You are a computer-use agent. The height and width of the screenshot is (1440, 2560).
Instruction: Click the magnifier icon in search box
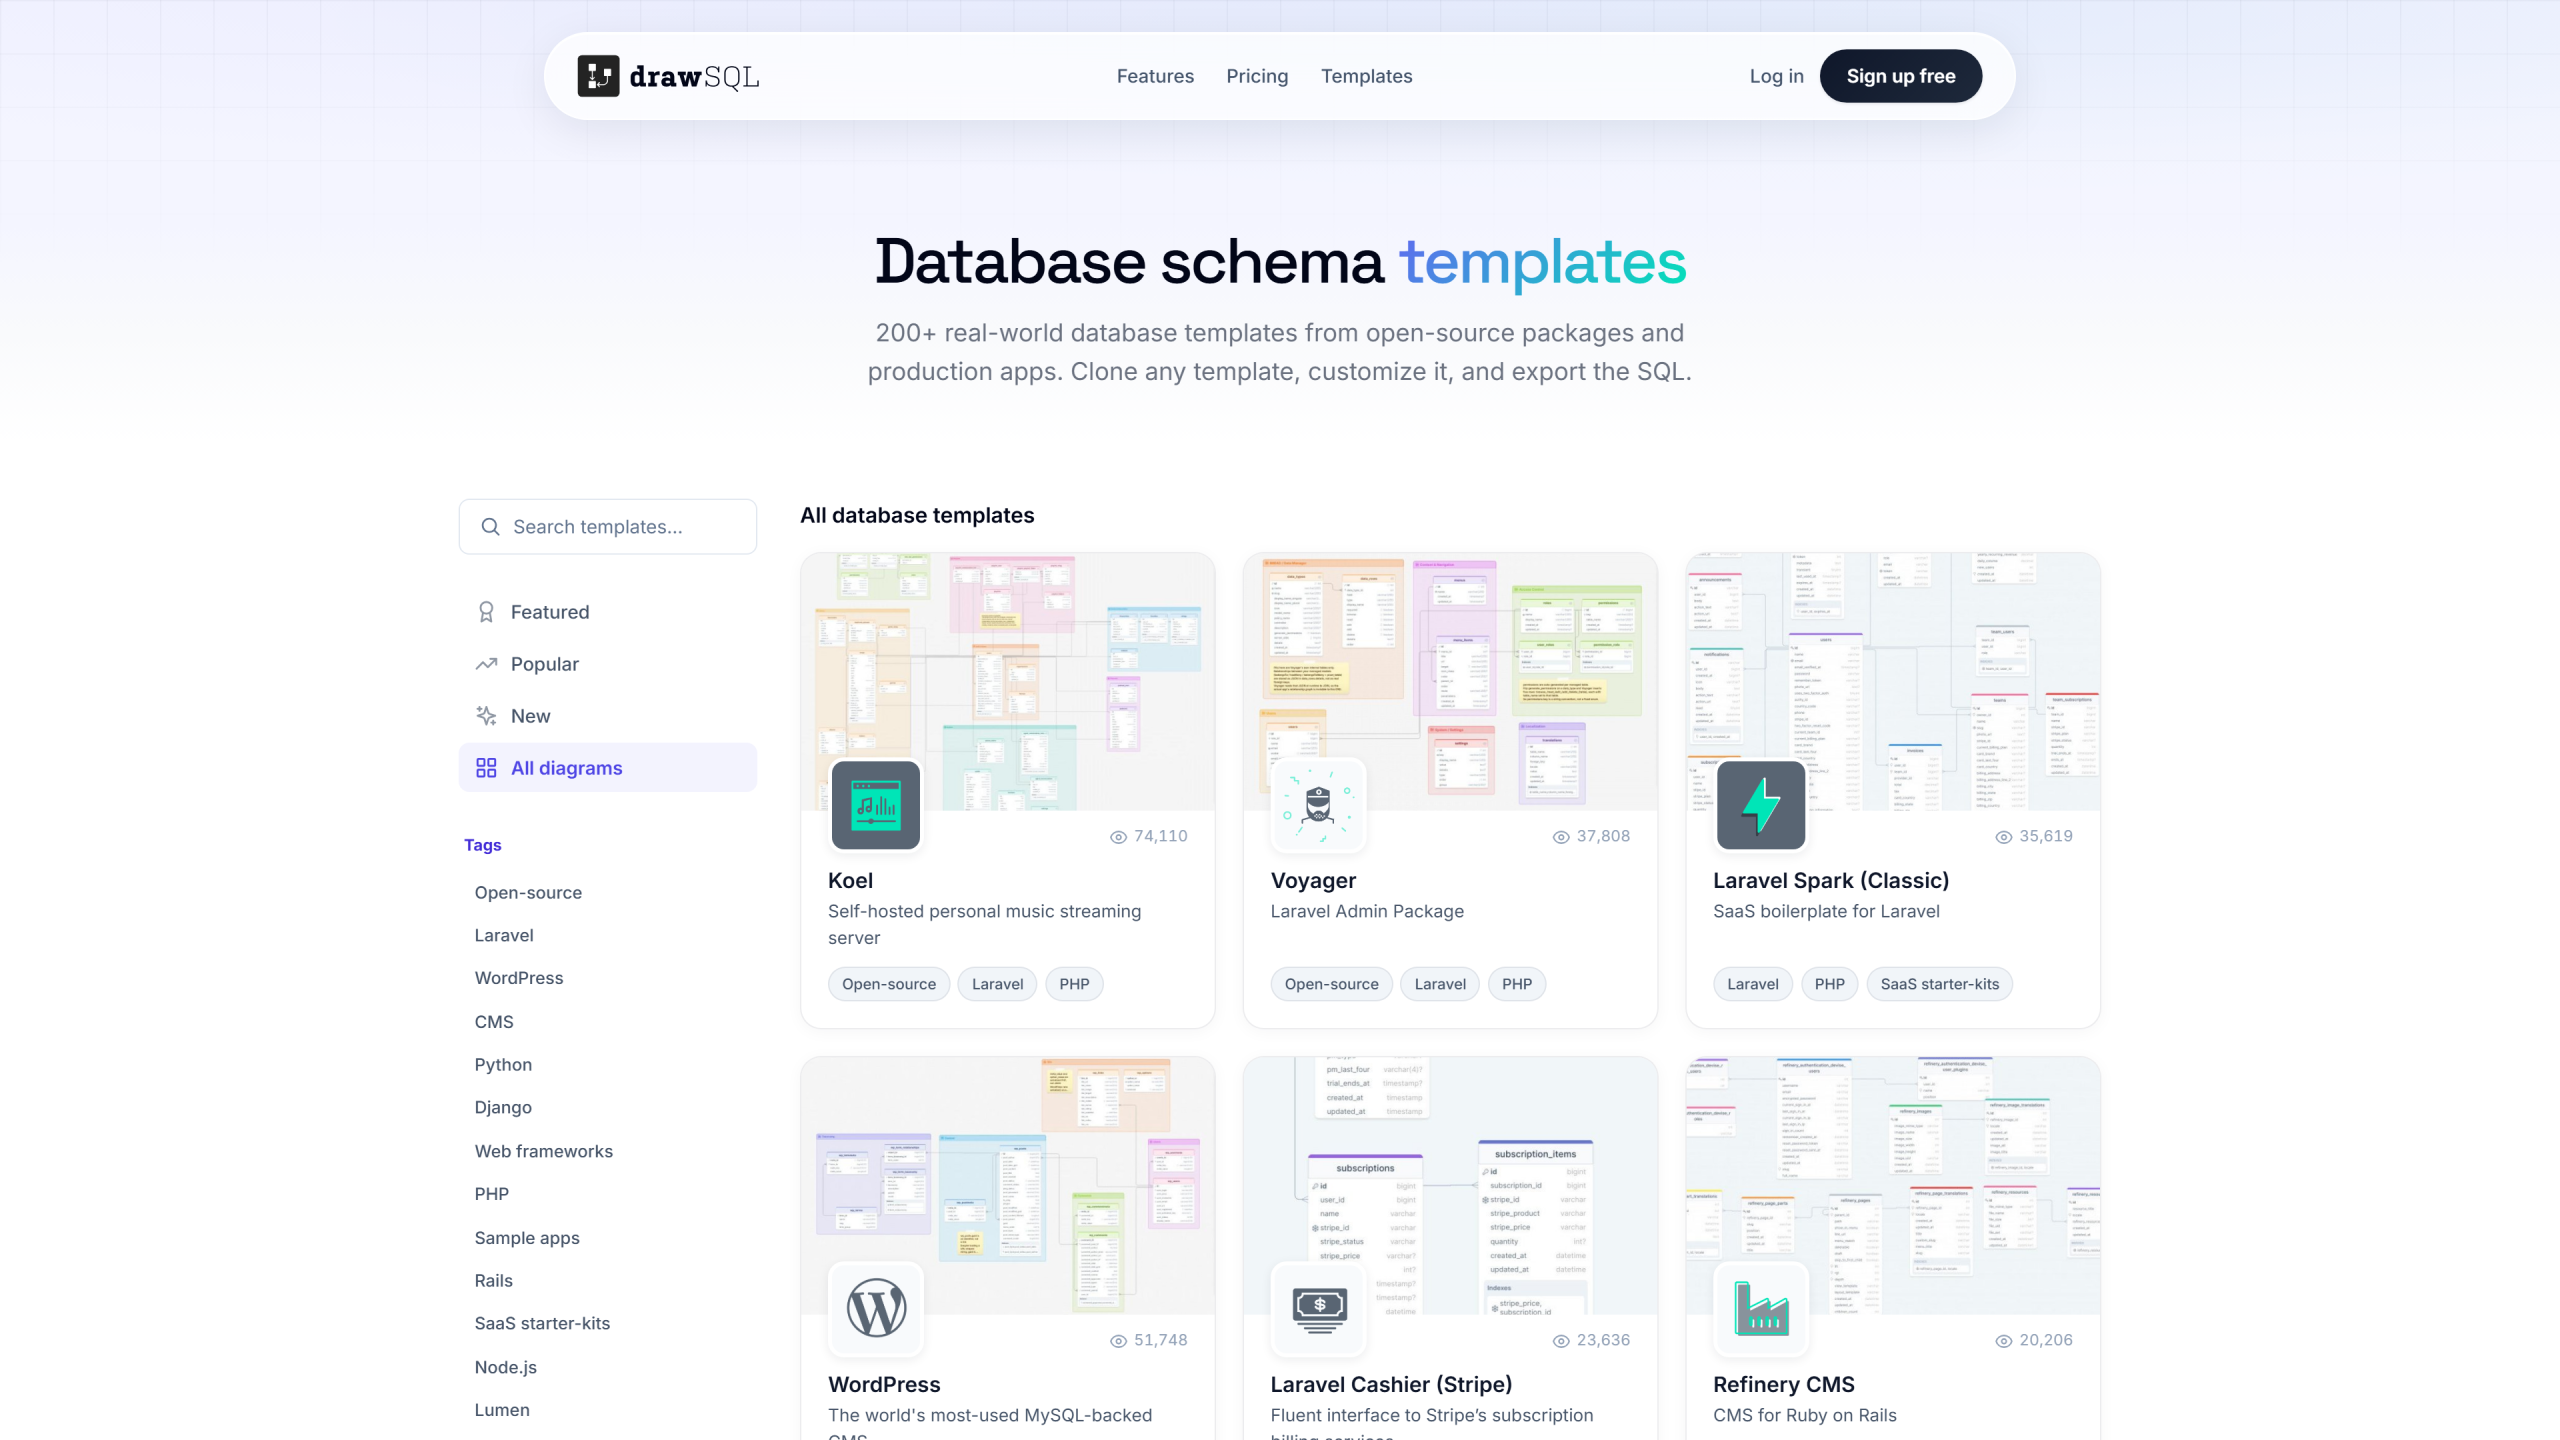pos(490,527)
